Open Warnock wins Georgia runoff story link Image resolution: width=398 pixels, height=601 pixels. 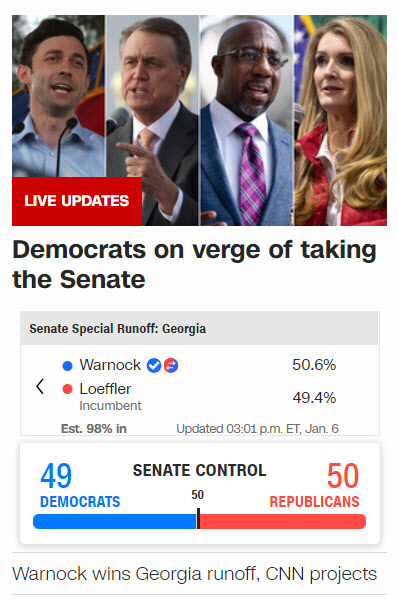194,574
